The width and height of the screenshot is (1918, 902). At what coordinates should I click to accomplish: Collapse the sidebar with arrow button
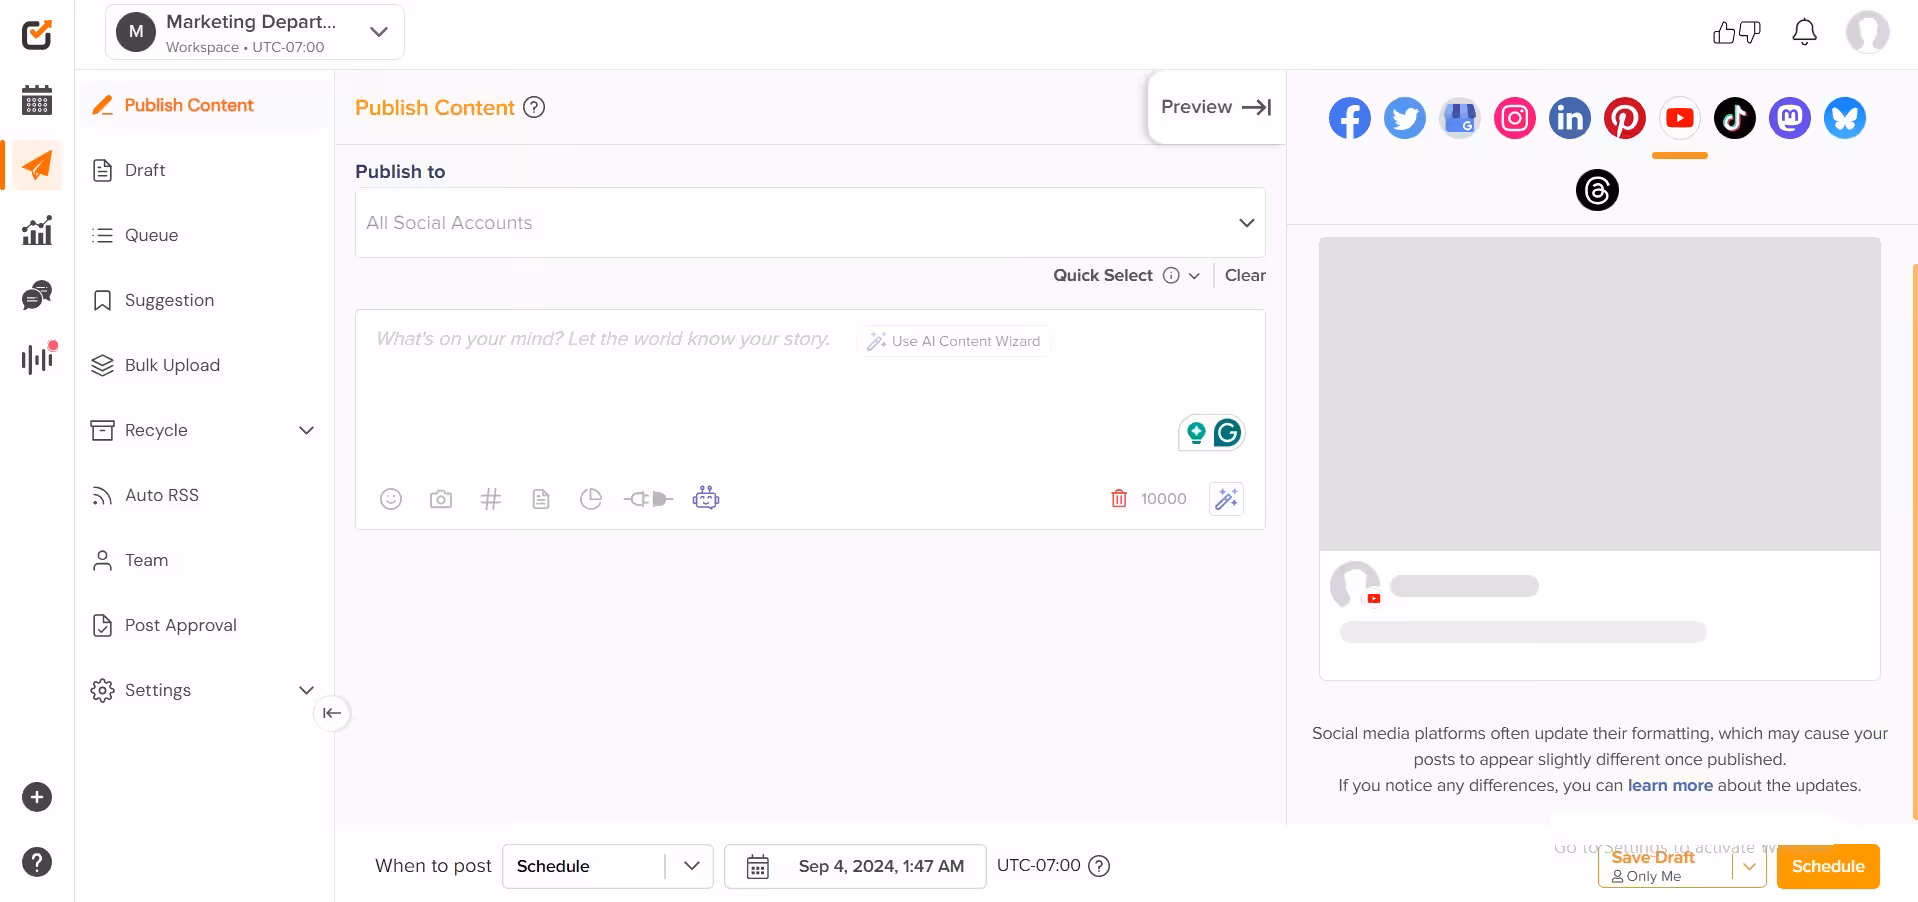click(x=332, y=713)
